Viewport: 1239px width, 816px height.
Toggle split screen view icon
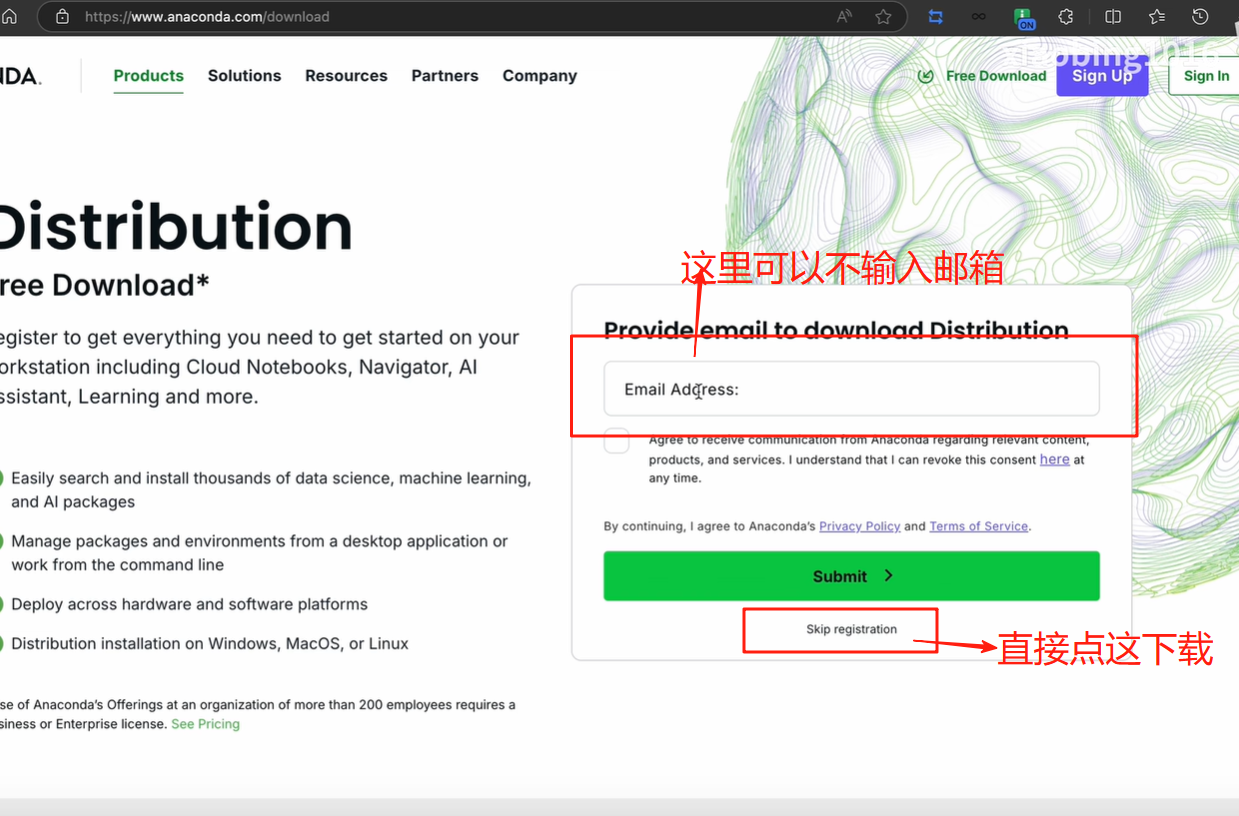coord(1113,16)
